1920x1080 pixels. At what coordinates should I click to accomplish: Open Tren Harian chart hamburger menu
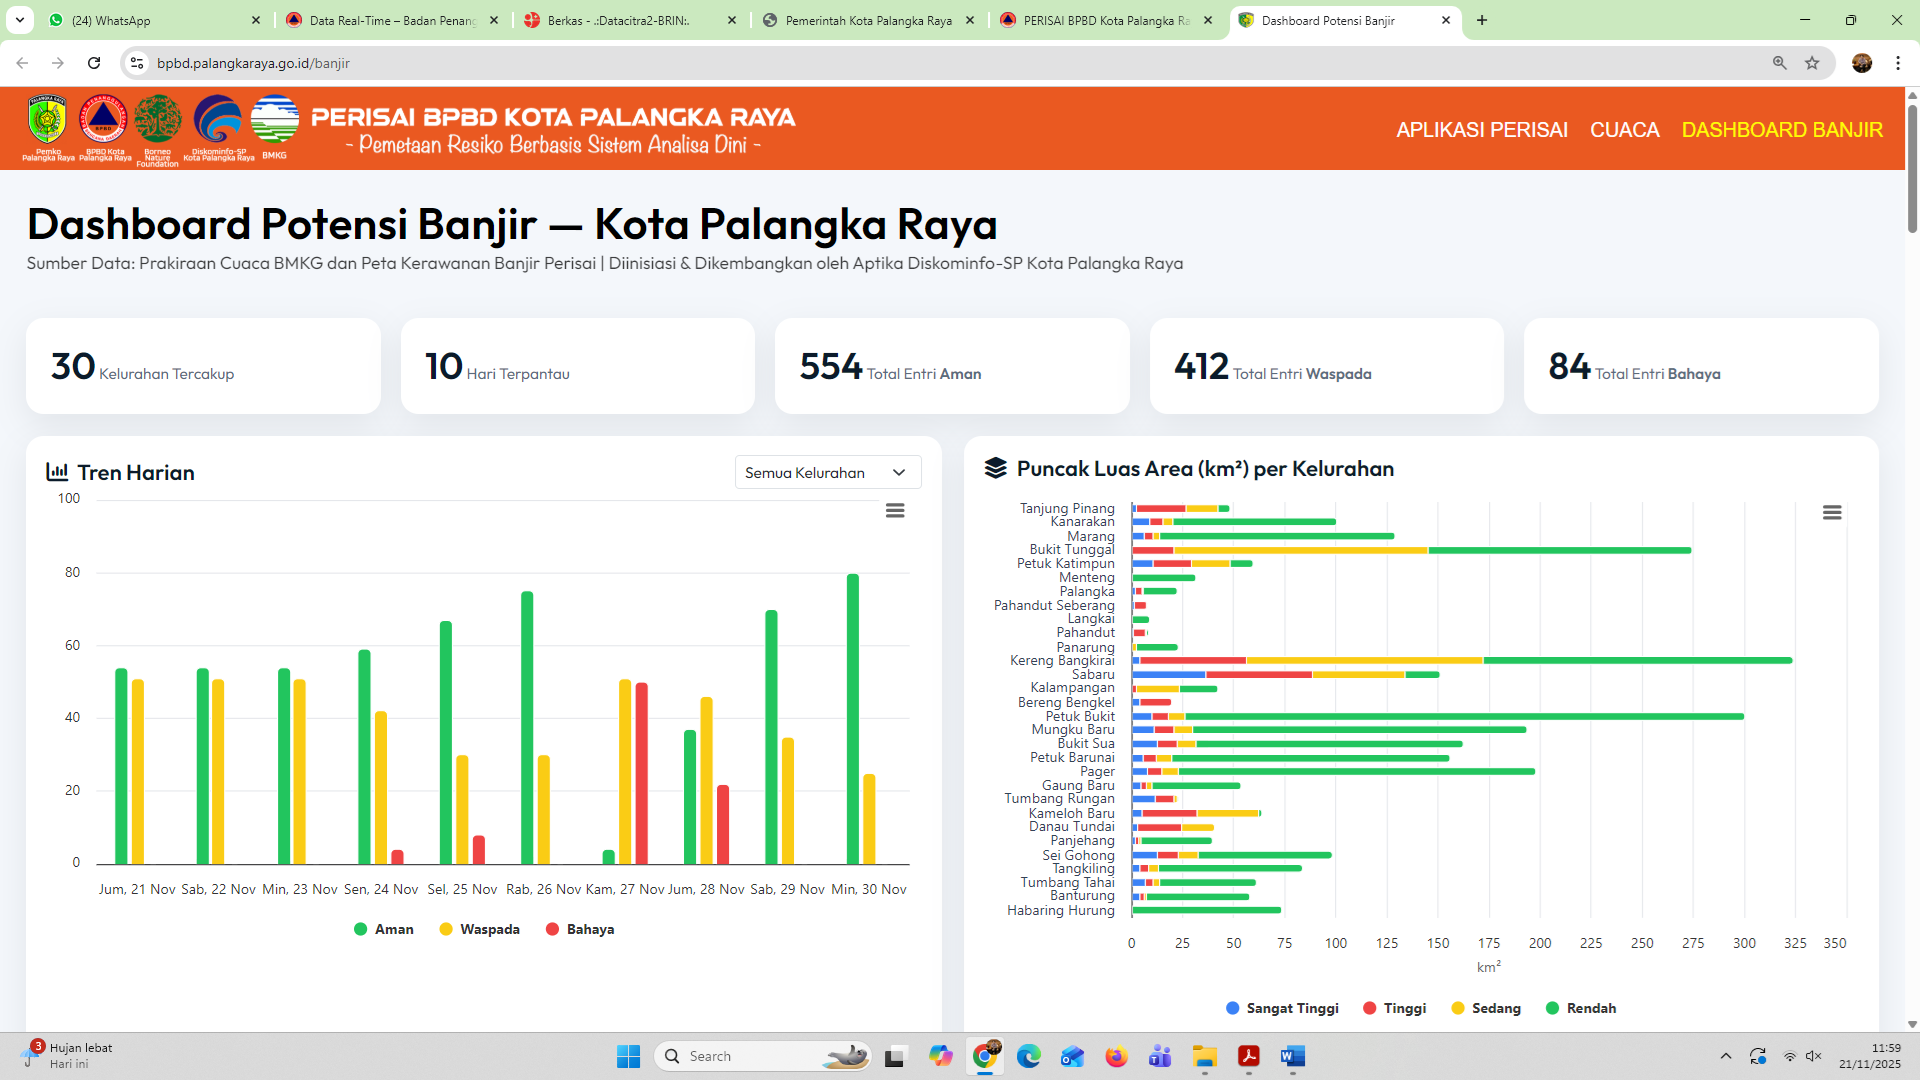(x=895, y=511)
